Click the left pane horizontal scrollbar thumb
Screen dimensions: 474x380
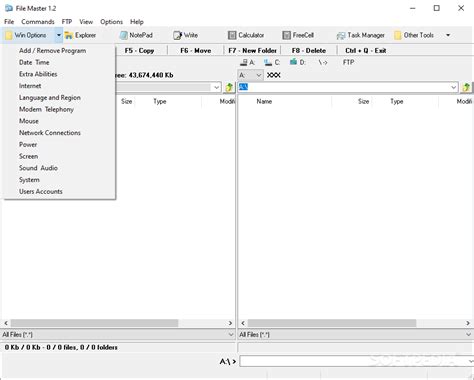[95, 323]
